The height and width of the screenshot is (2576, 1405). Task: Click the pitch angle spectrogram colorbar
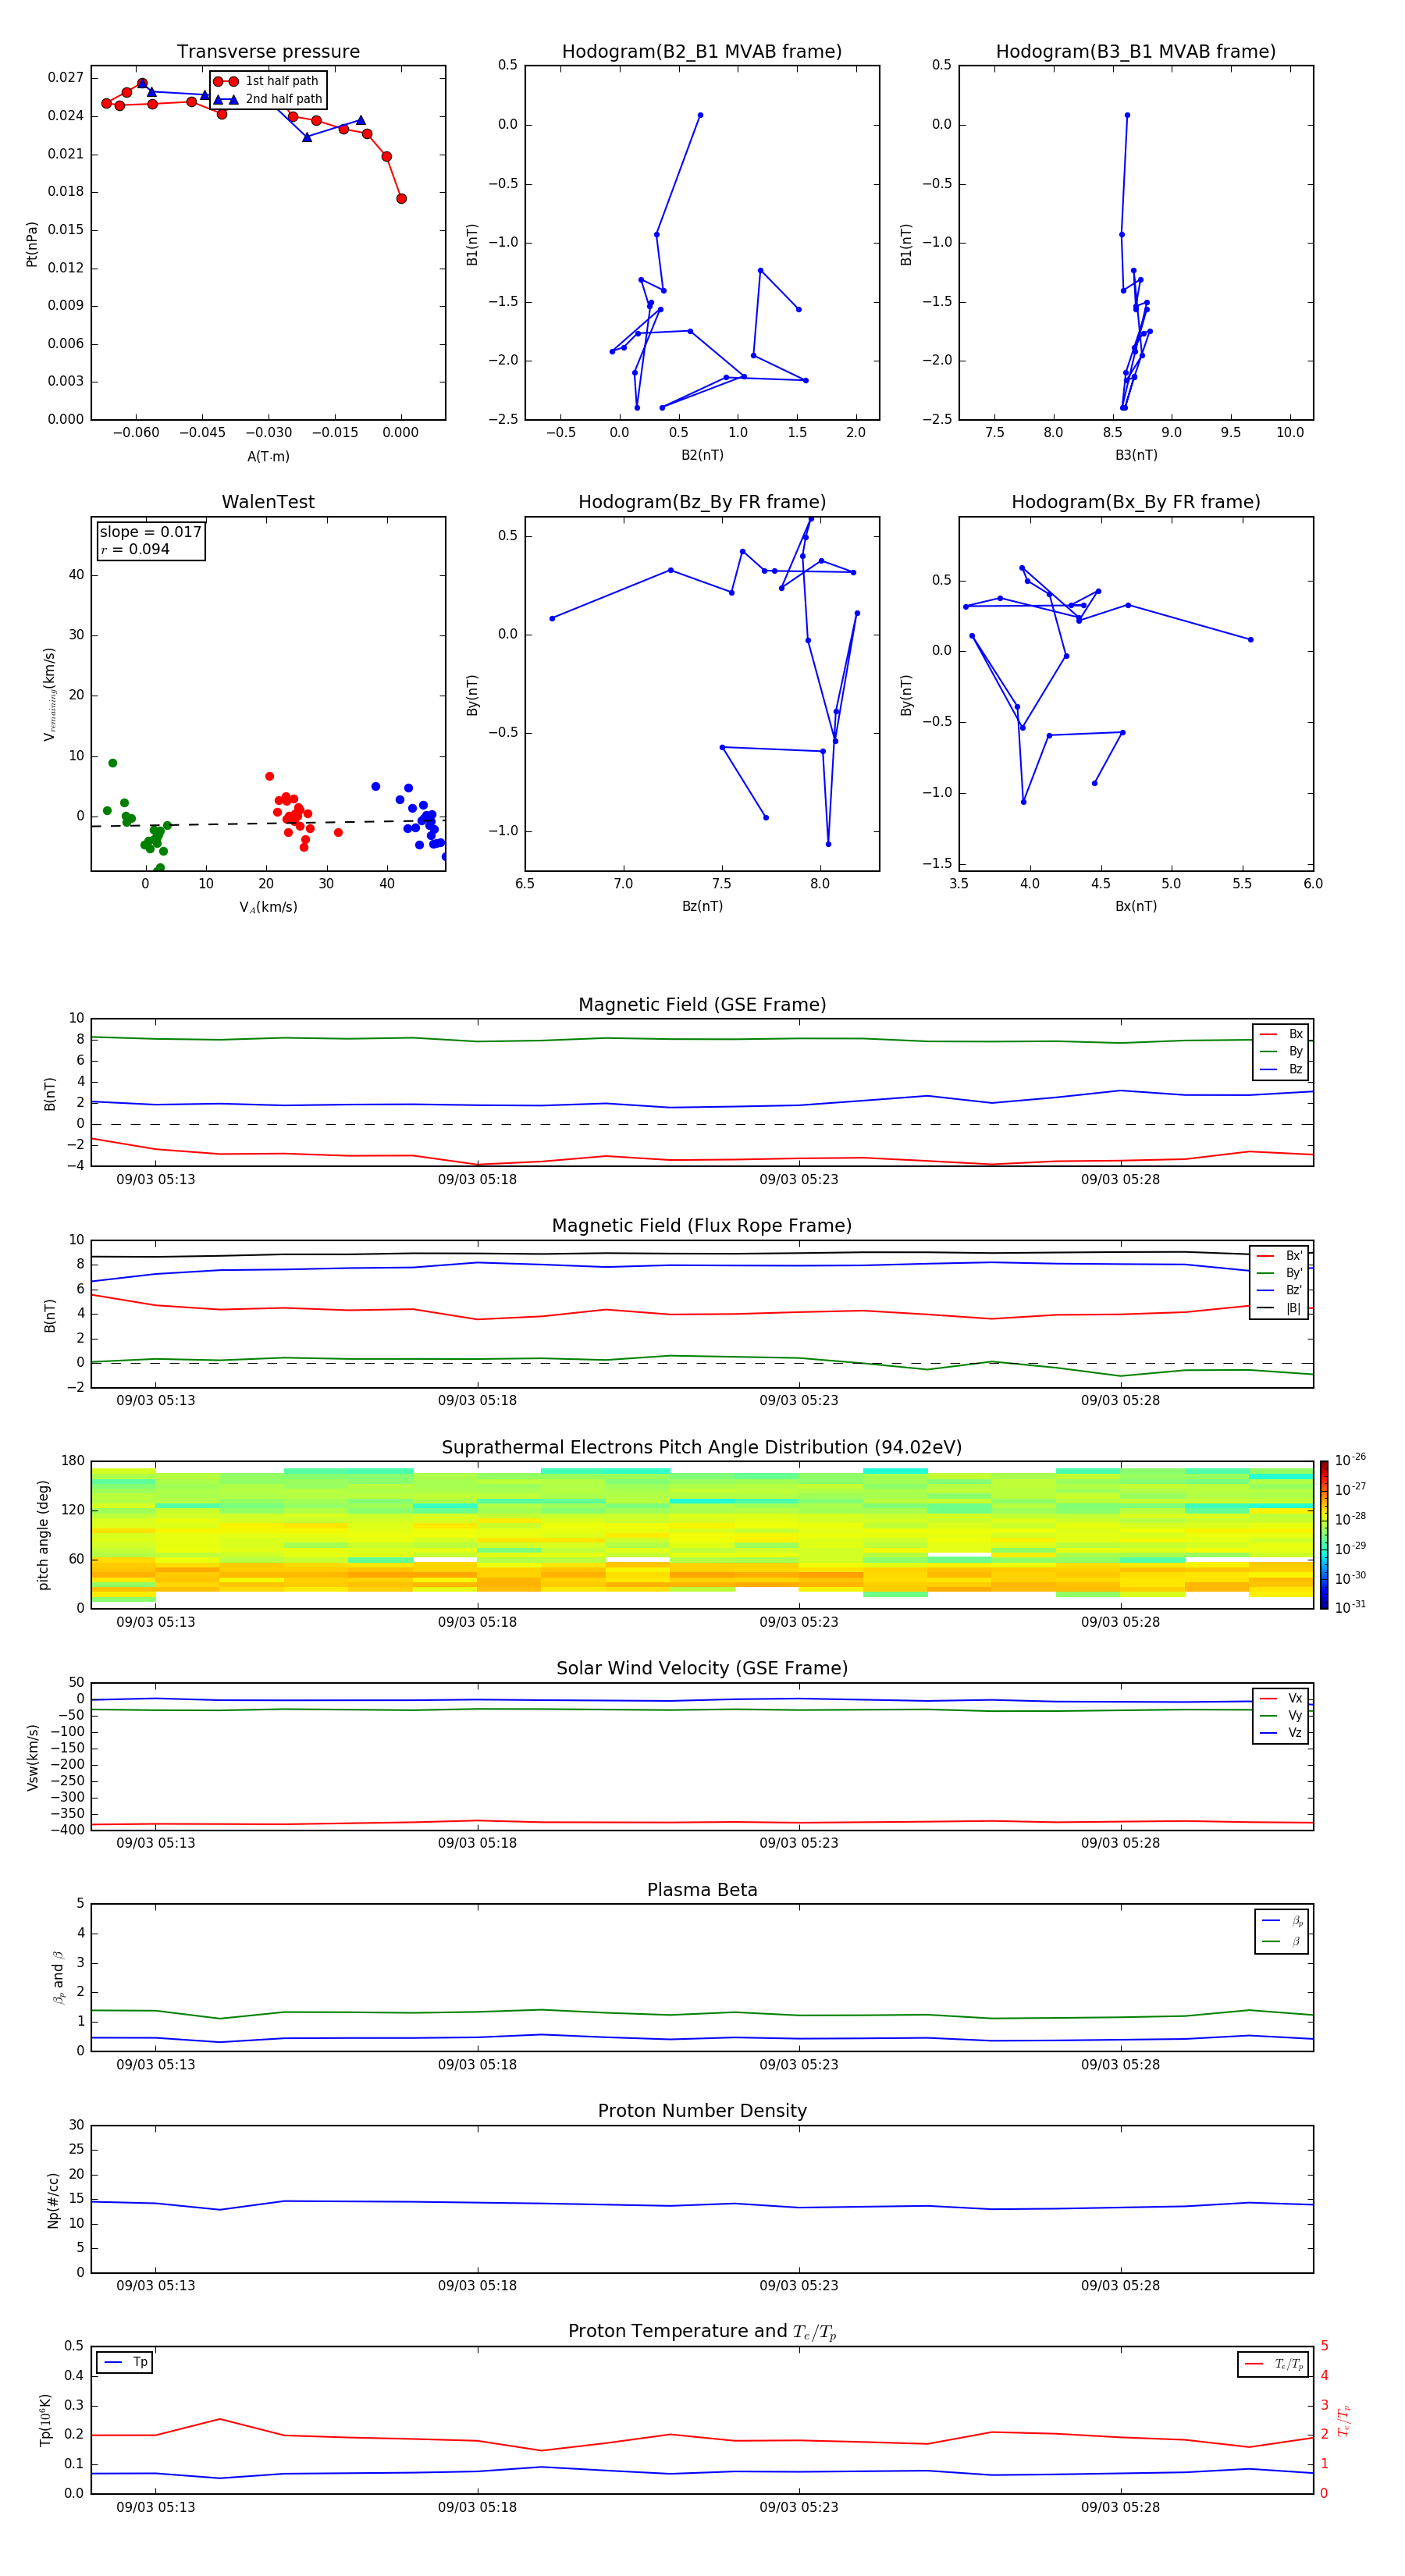click(1324, 1535)
